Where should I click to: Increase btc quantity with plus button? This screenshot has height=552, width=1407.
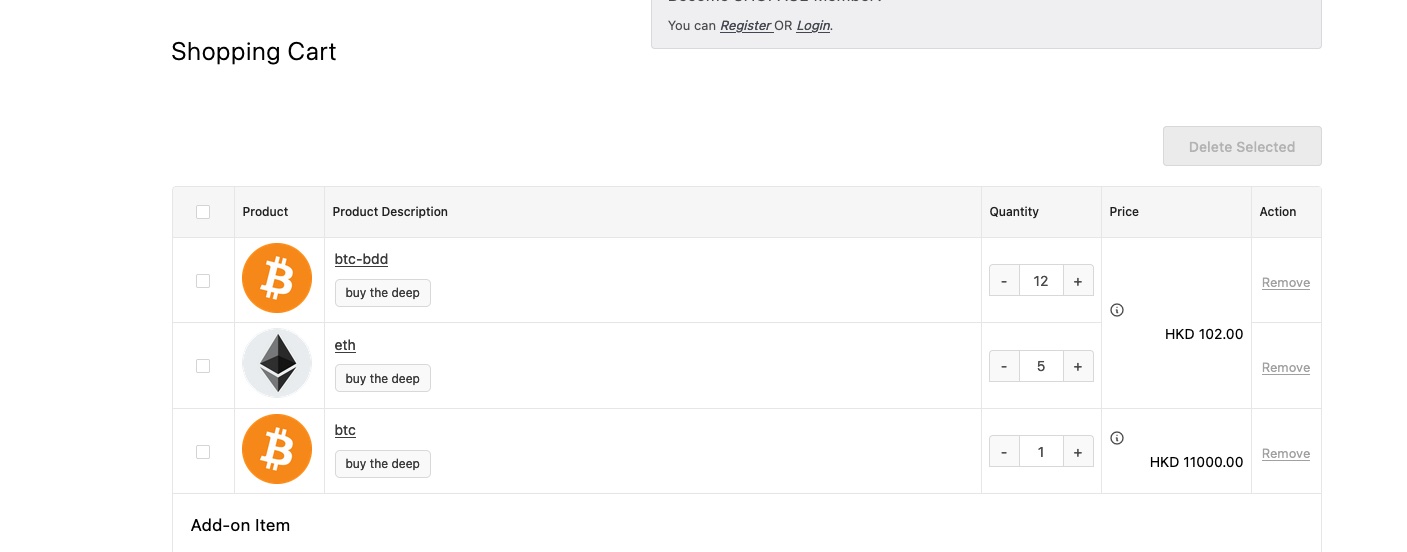(x=1077, y=452)
